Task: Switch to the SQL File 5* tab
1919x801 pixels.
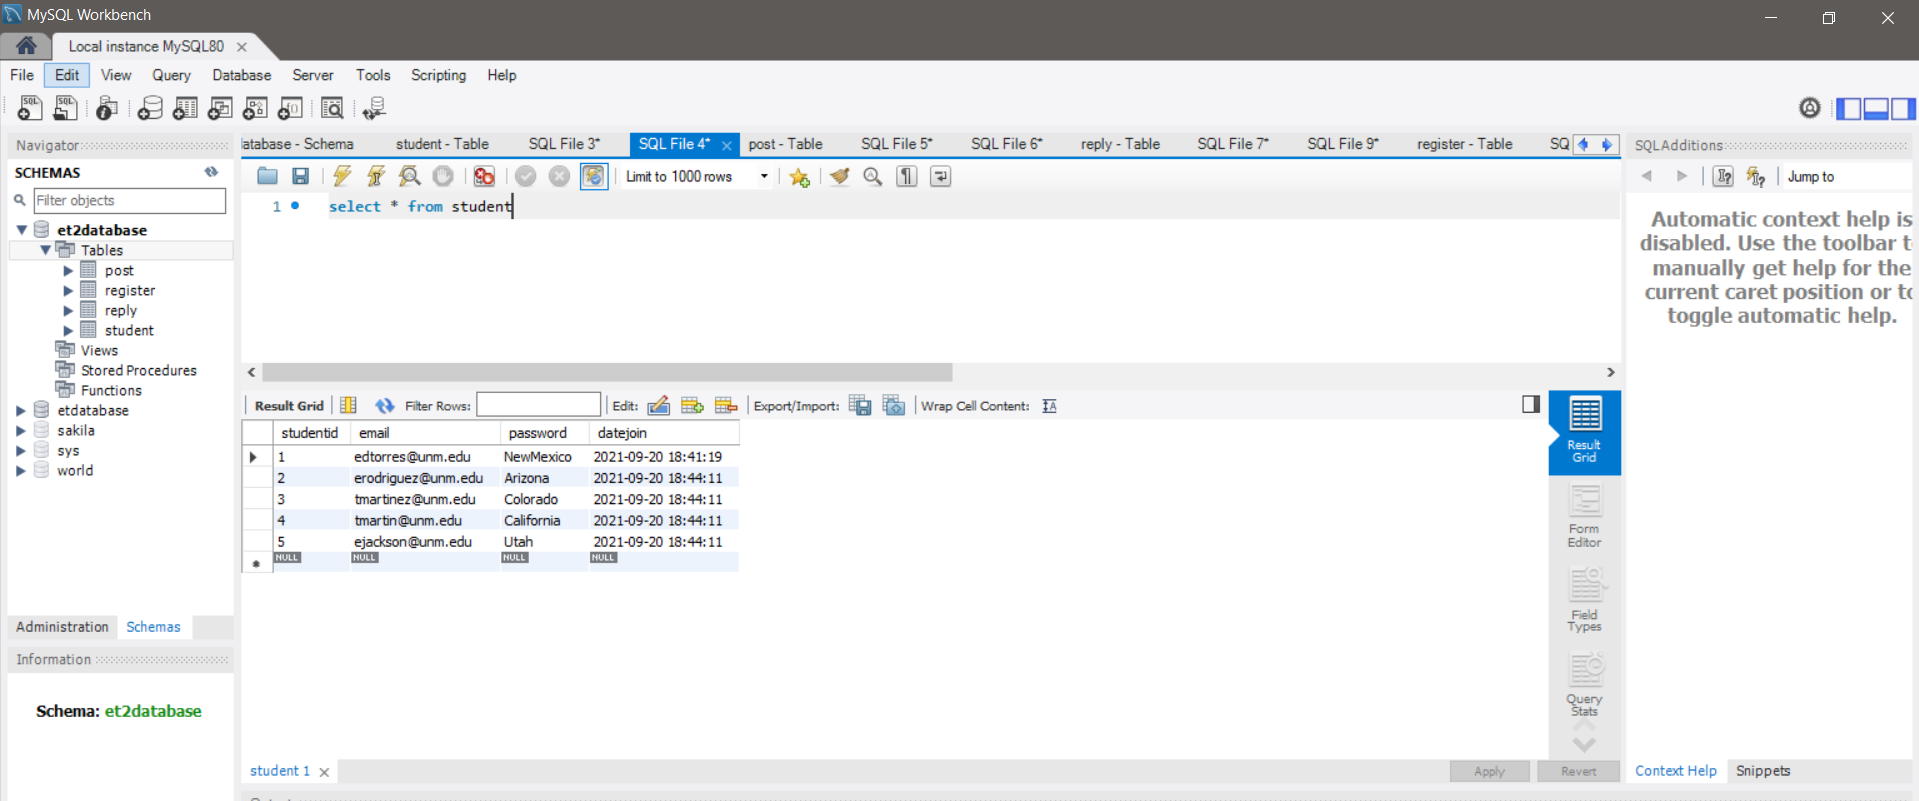Action: [896, 144]
